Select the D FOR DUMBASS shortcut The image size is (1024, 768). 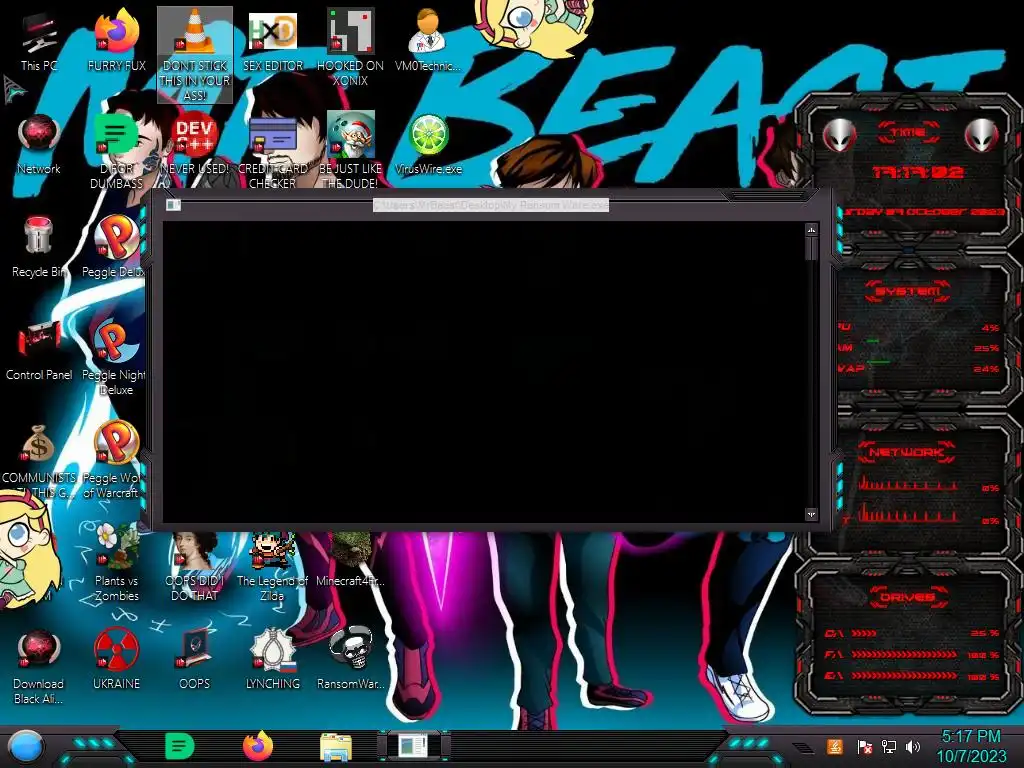116,152
